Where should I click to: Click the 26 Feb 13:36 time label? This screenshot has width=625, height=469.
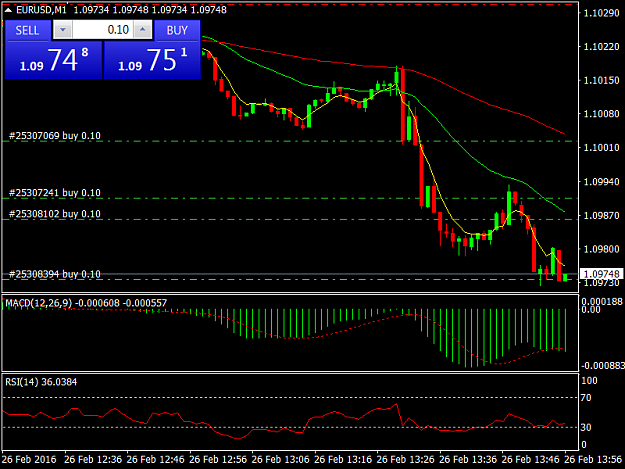point(468,459)
